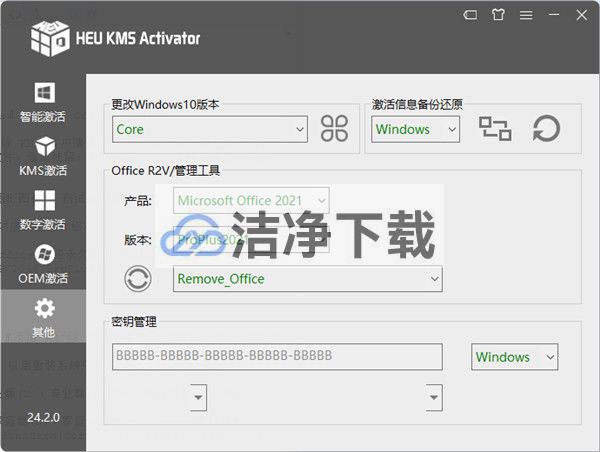Open the ProPlus2021 version dropdown
The image size is (600, 452).
click(x=251, y=240)
